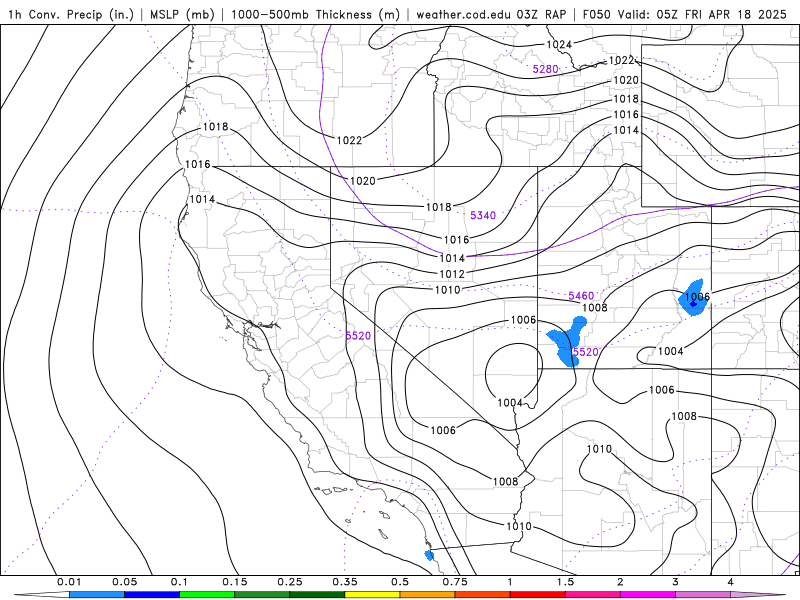Click the '0.35' legend value
Image resolution: width=800 pixels, height=600 pixels.
(x=345, y=582)
